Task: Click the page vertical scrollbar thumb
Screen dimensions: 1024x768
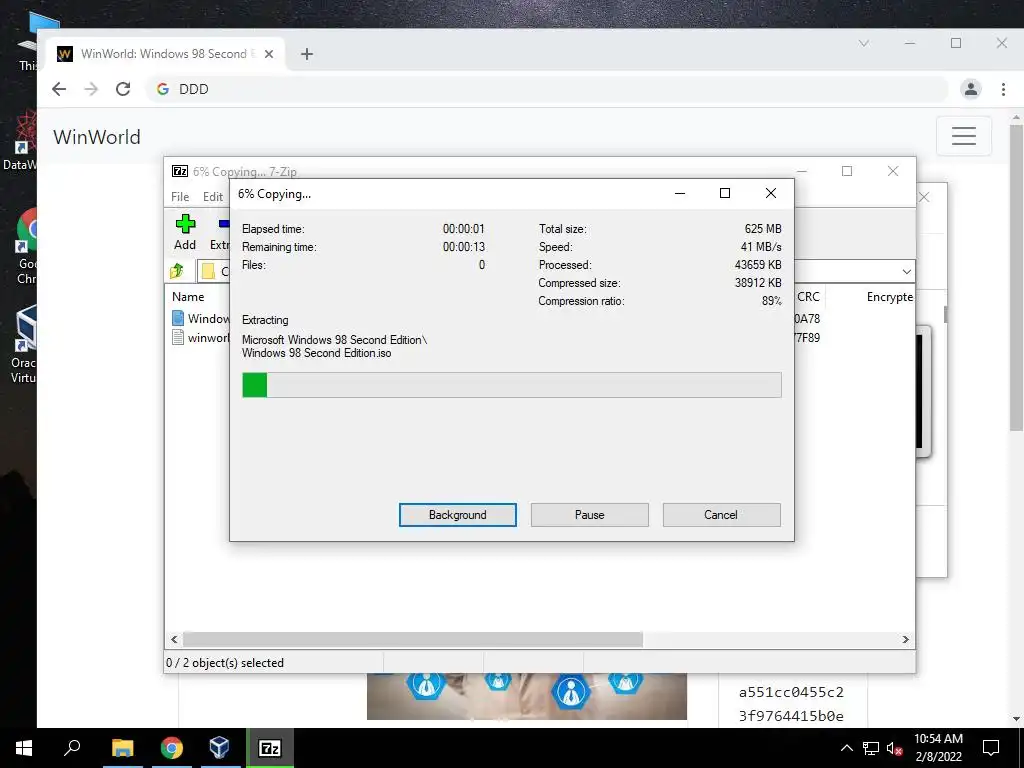Action: click(1016, 277)
